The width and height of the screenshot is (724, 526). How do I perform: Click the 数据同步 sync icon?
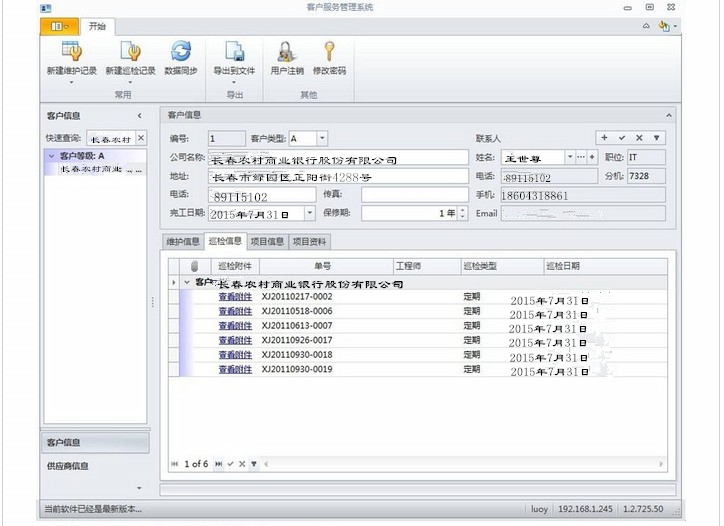tap(180, 51)
